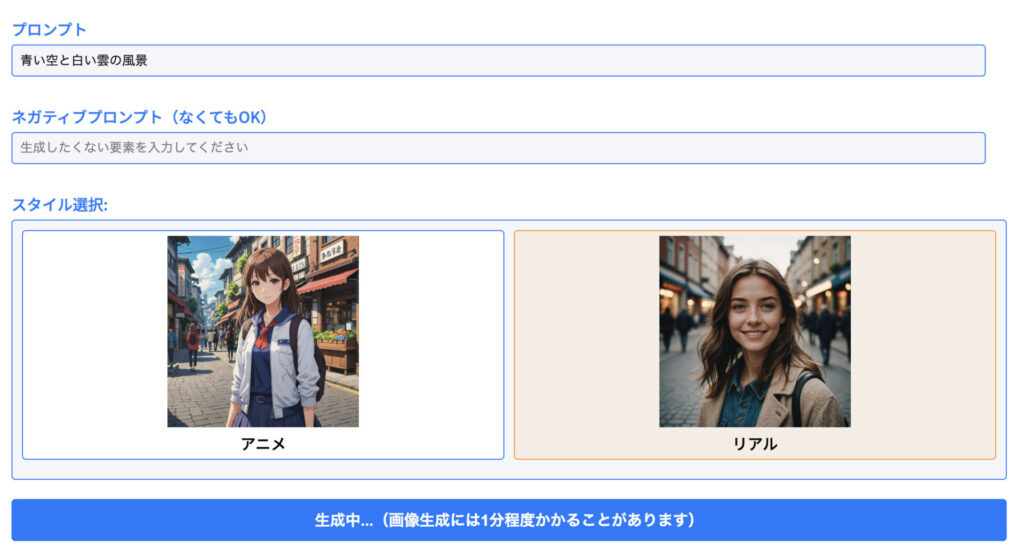Click the ネガティブプロンプト（なくてもOK）label
Screen dimensions: 1024x554
point(139,117)
